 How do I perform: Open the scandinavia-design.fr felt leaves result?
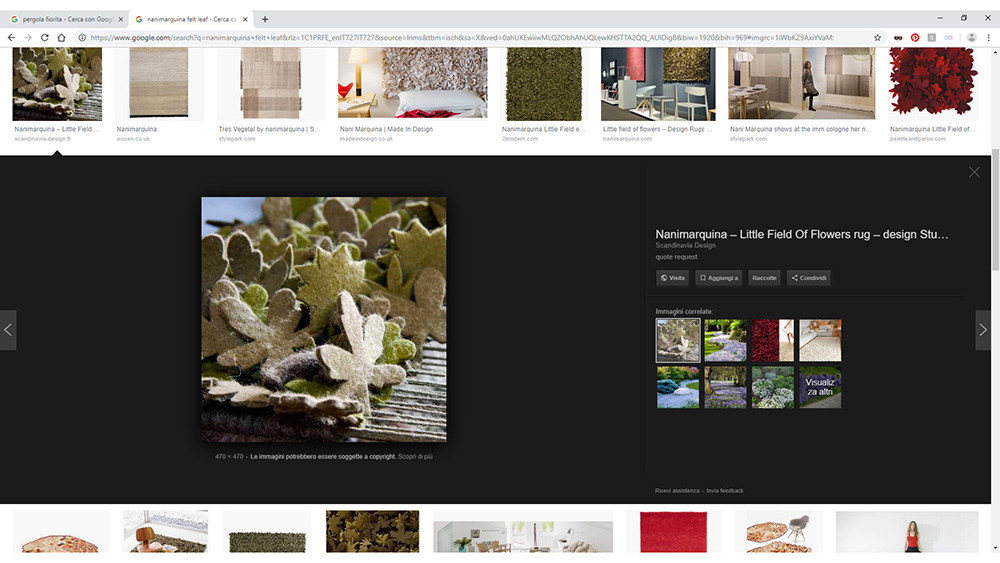(57, 84)
